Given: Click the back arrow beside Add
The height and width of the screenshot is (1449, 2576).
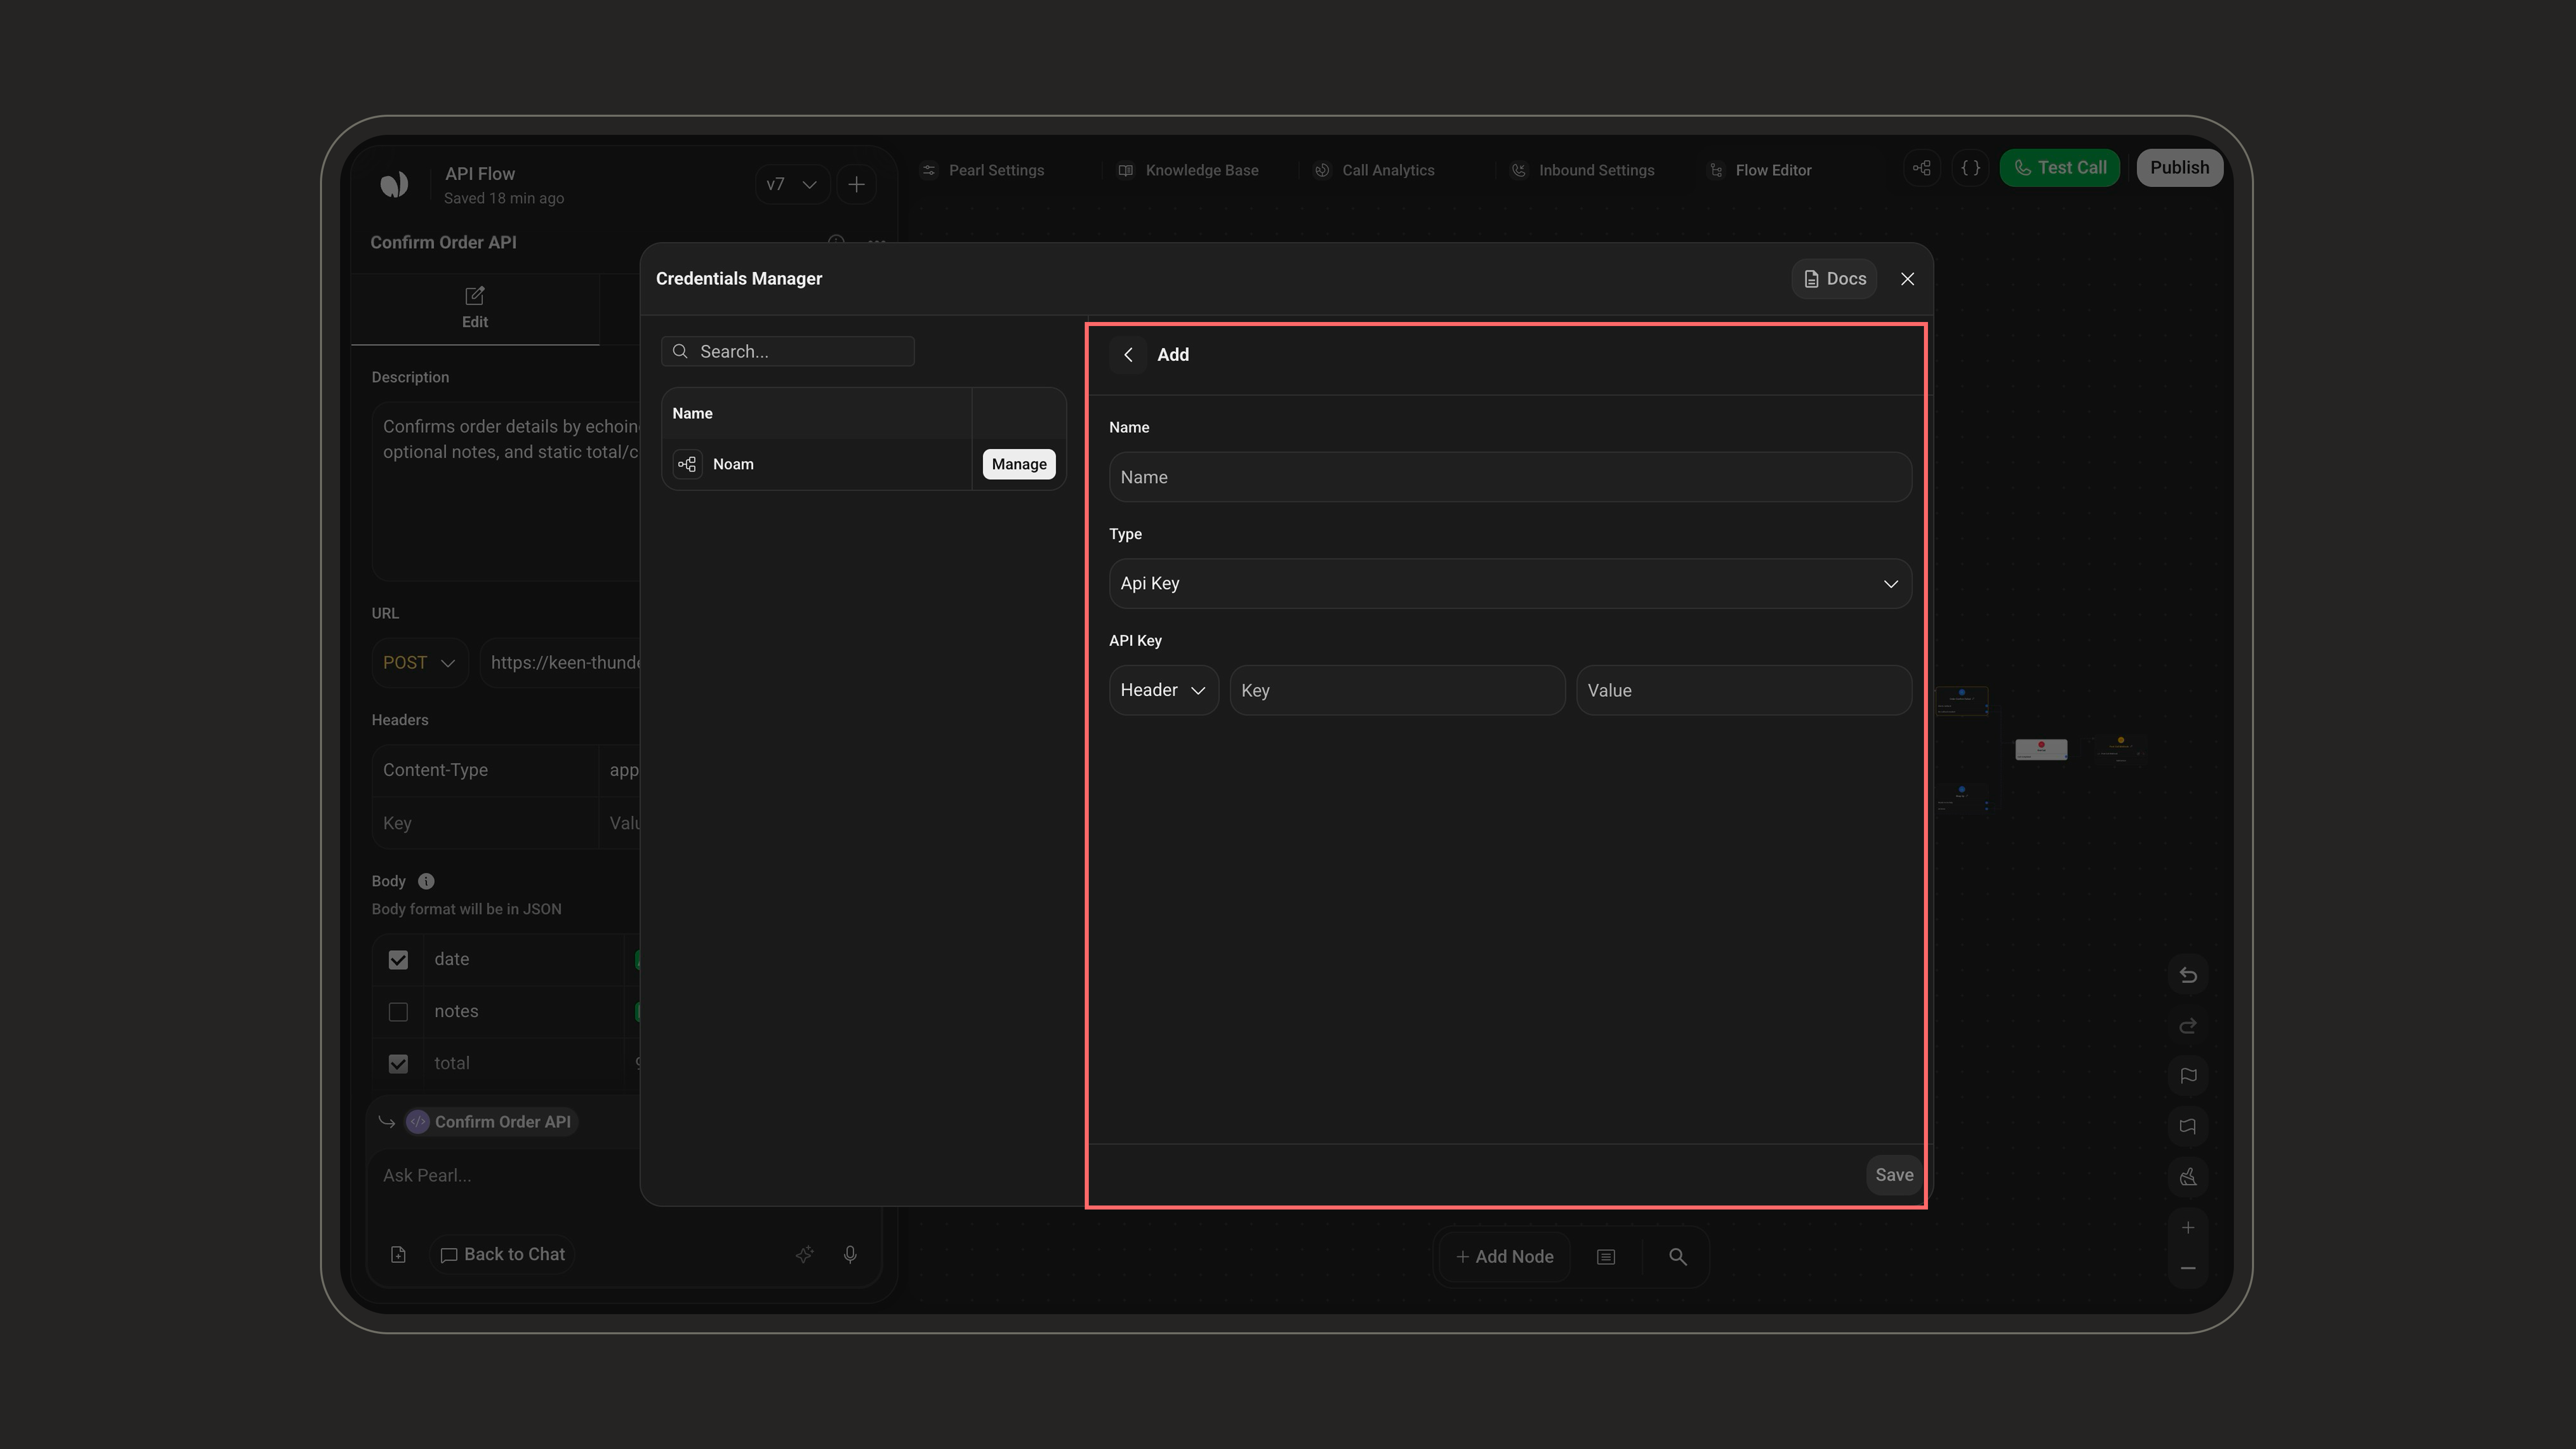Looking at the screenshot, I should (1128, 355).
